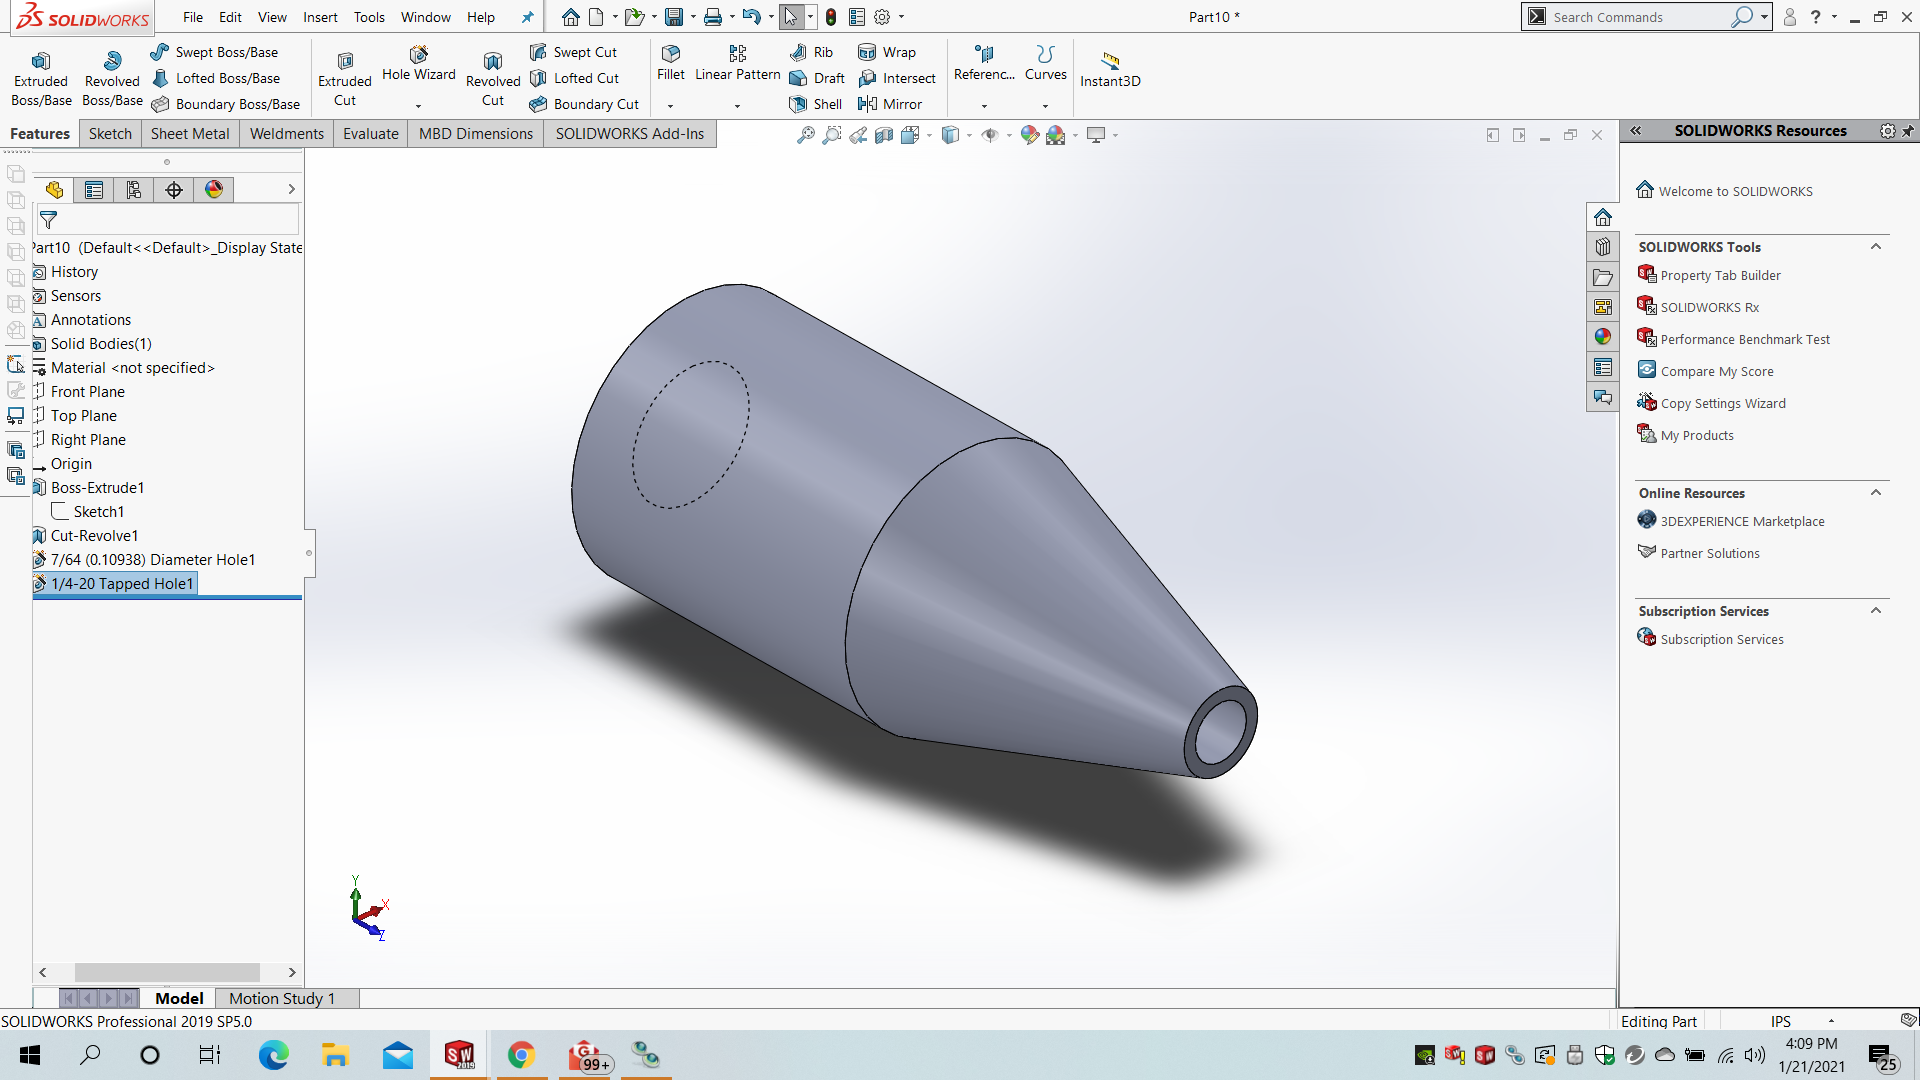Open the FeatureManager Design Tree tab
The width and height of the screenshot is (1920, 1080).
pyautogui.click(x=54, y=190)
